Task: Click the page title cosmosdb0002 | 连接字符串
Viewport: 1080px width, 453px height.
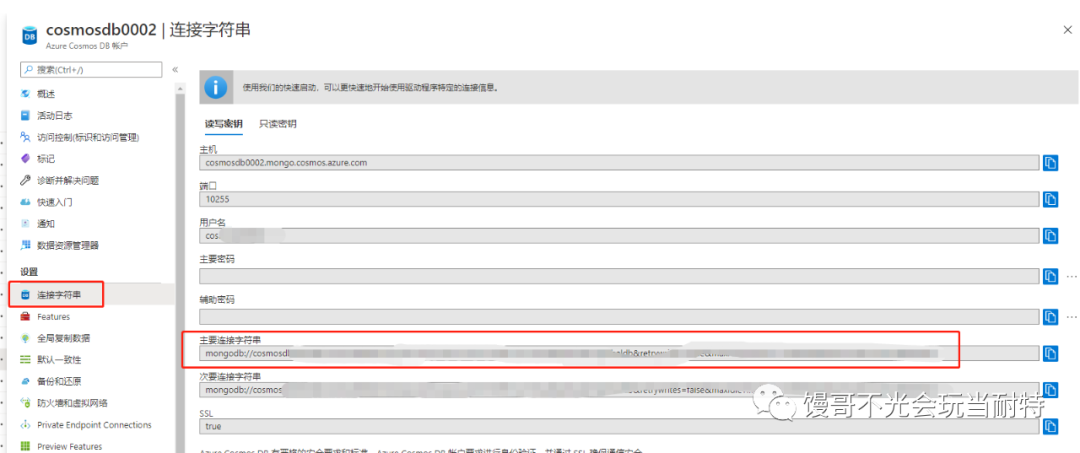Action: coord(148,30)
